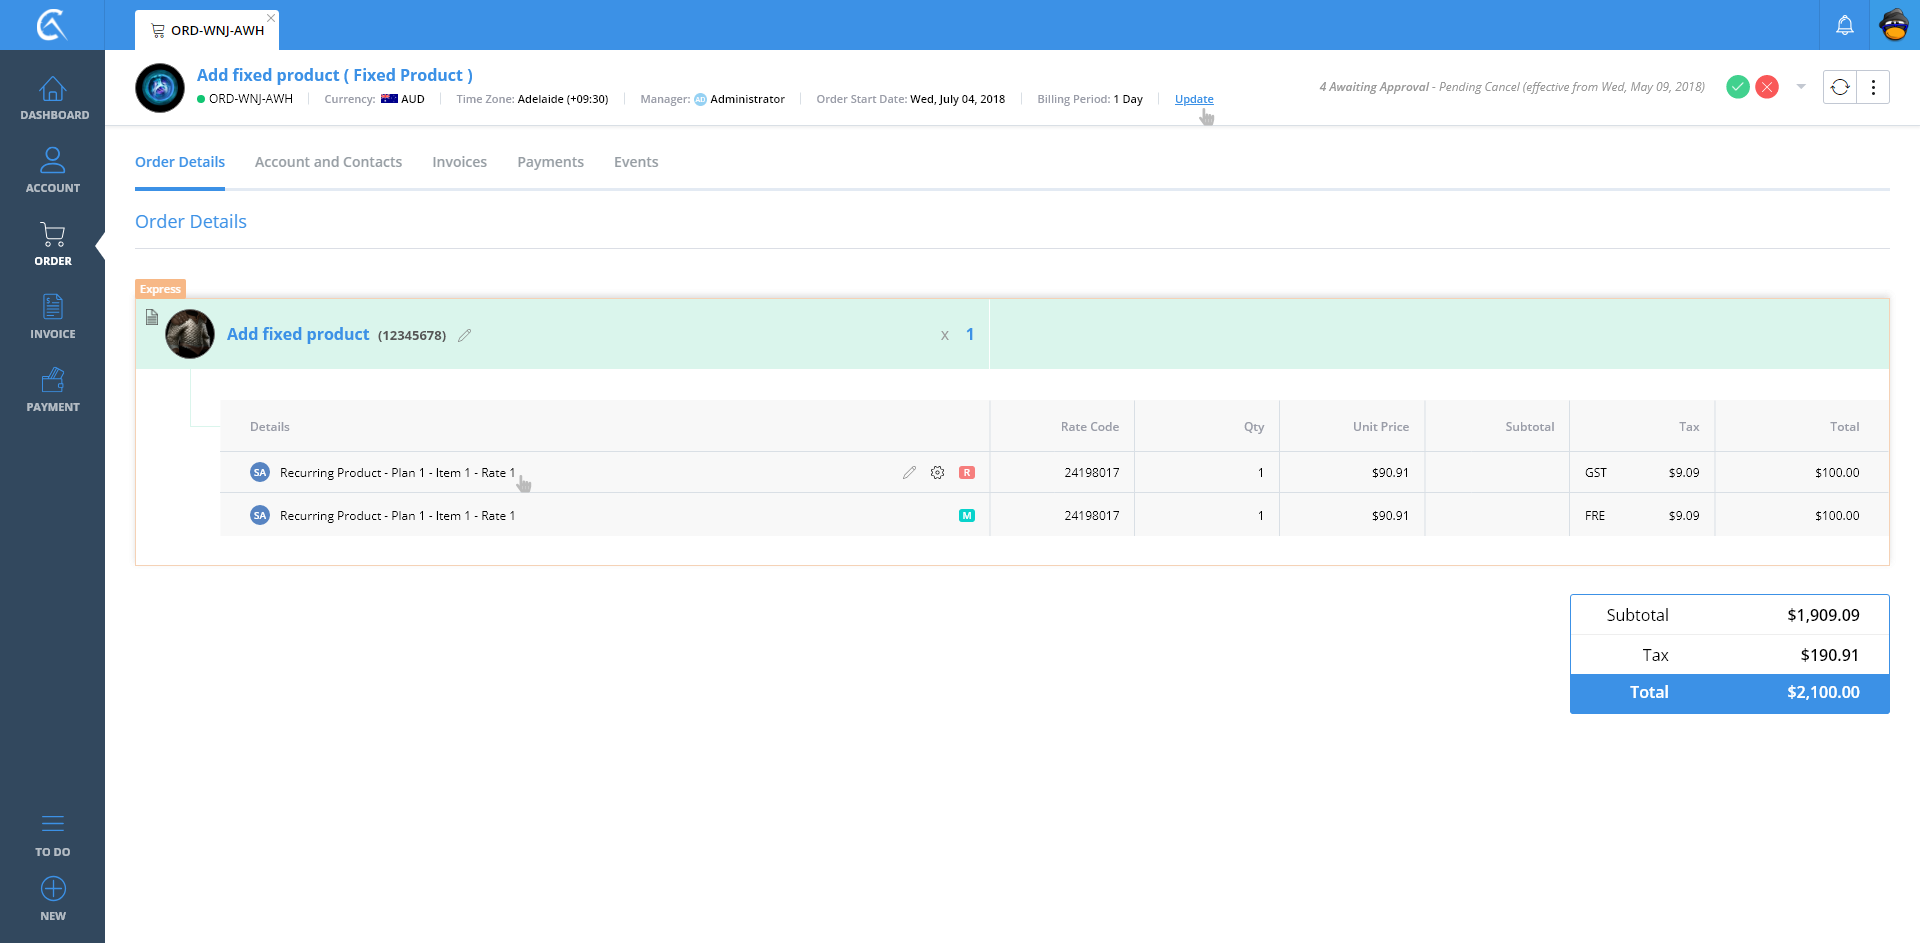Open the To Do list

(53, 835)
